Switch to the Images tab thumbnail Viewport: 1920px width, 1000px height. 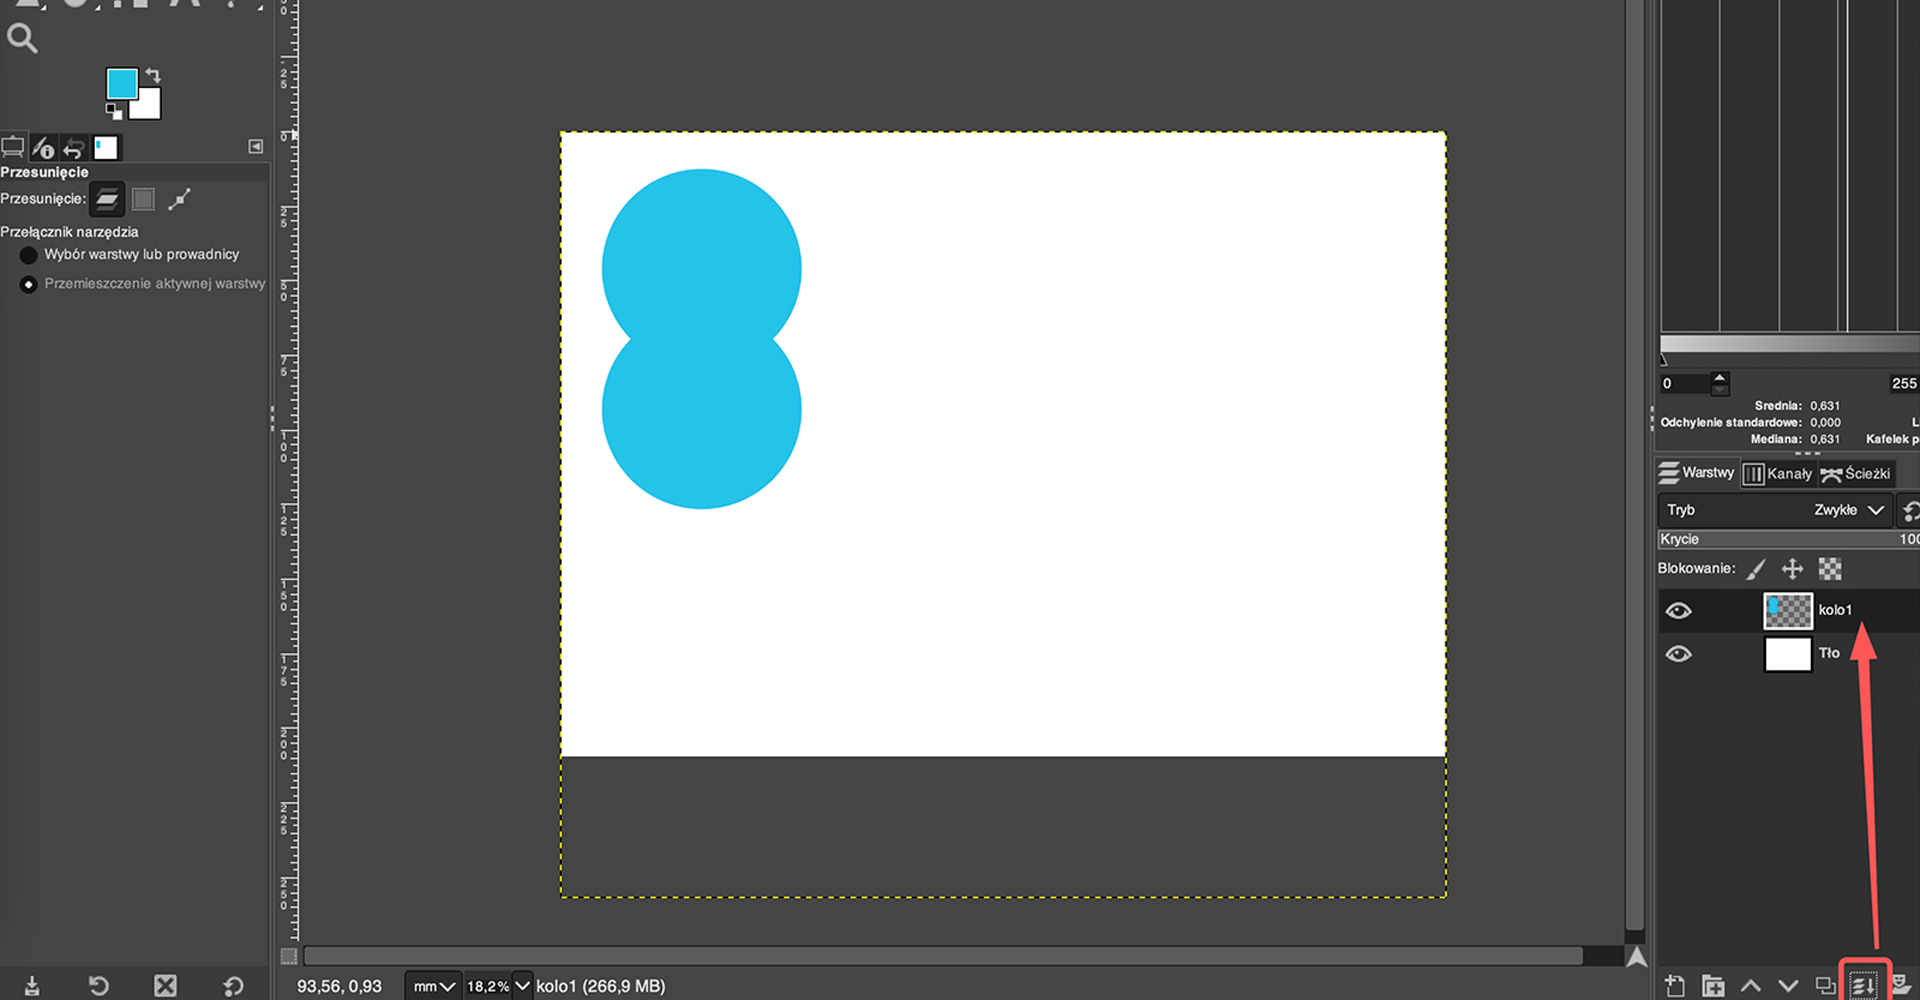coord(105,148)
